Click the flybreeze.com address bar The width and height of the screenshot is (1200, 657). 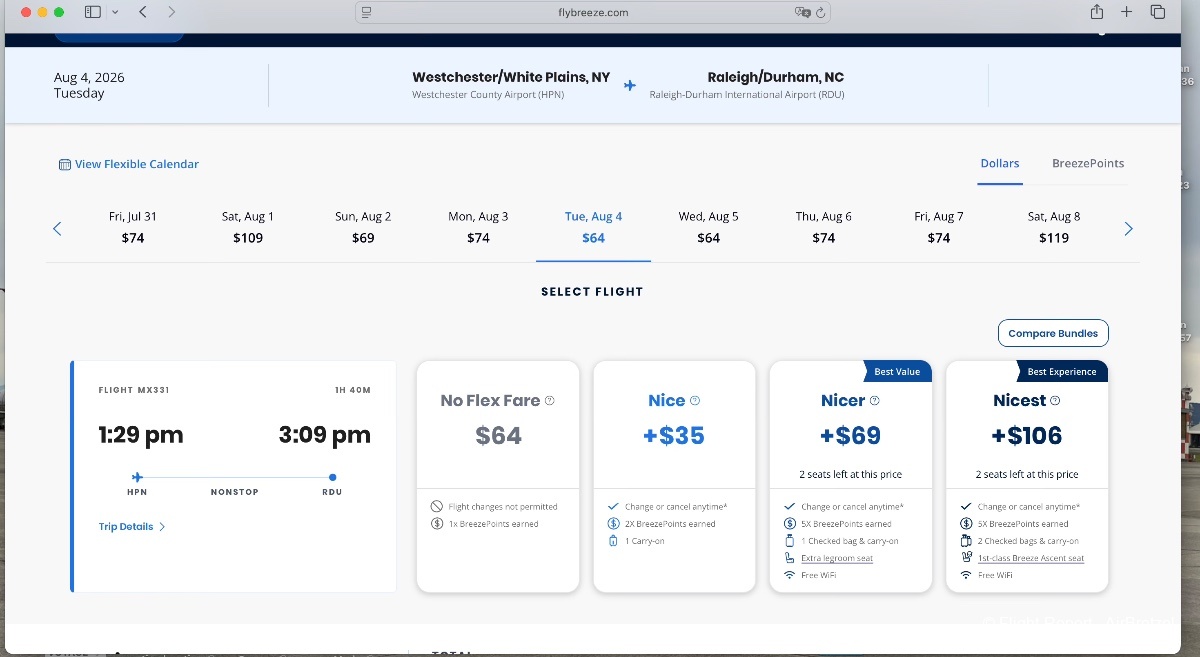click(x=592, y=13)
